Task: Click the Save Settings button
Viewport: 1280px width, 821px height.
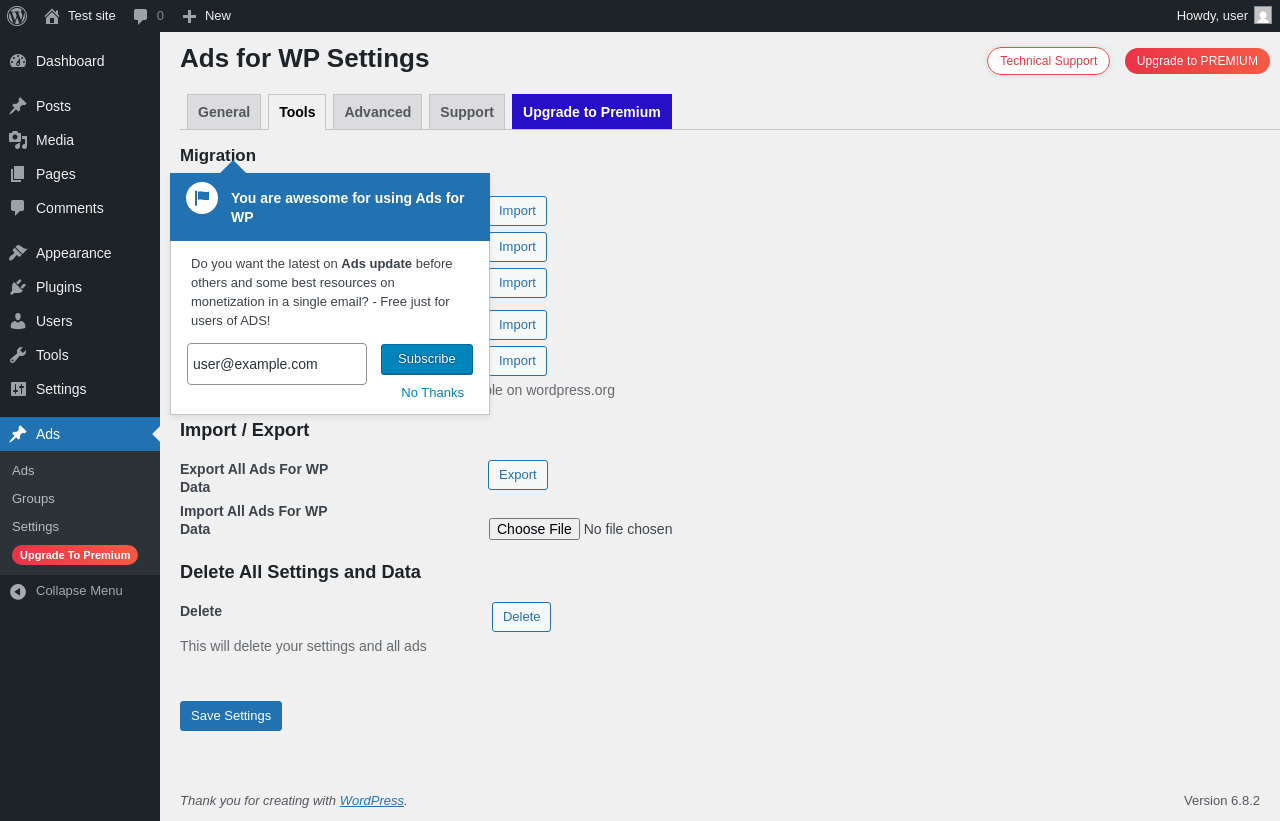Action: [231, 716]
